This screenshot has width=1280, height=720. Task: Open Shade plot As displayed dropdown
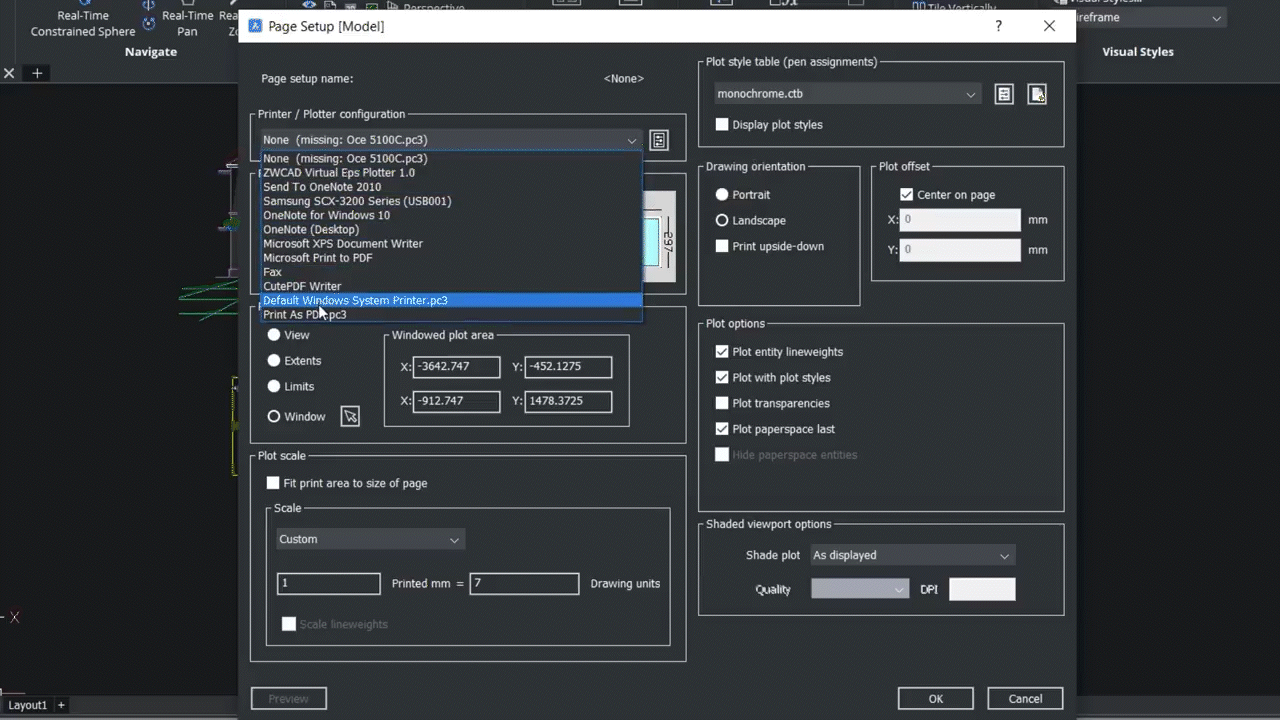click(x=912, y=555)
